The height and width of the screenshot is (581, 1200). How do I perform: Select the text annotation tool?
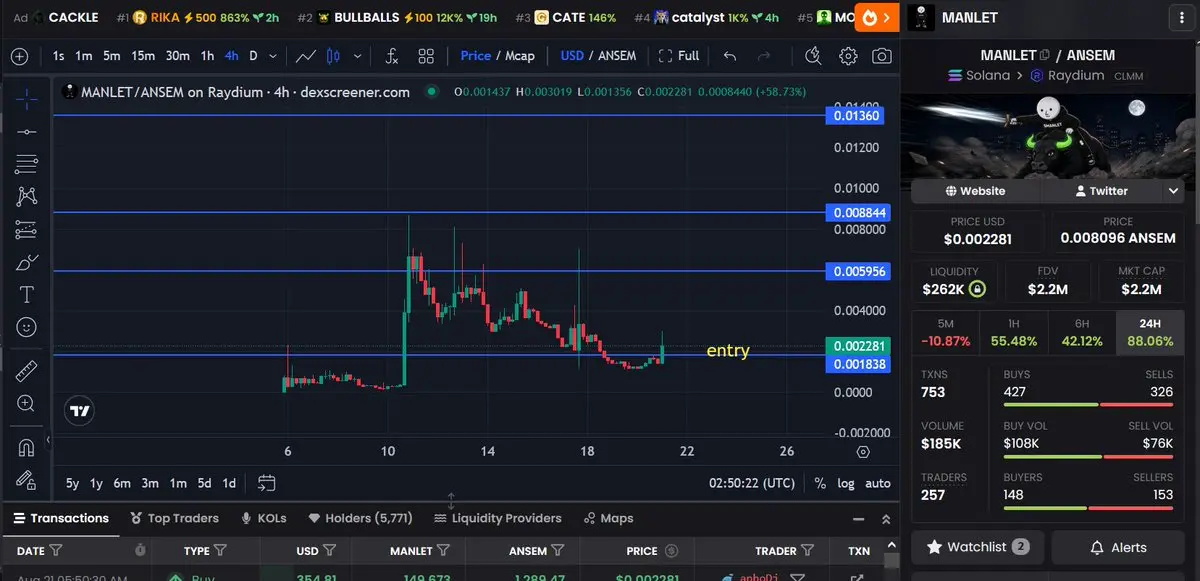point(27,294)
